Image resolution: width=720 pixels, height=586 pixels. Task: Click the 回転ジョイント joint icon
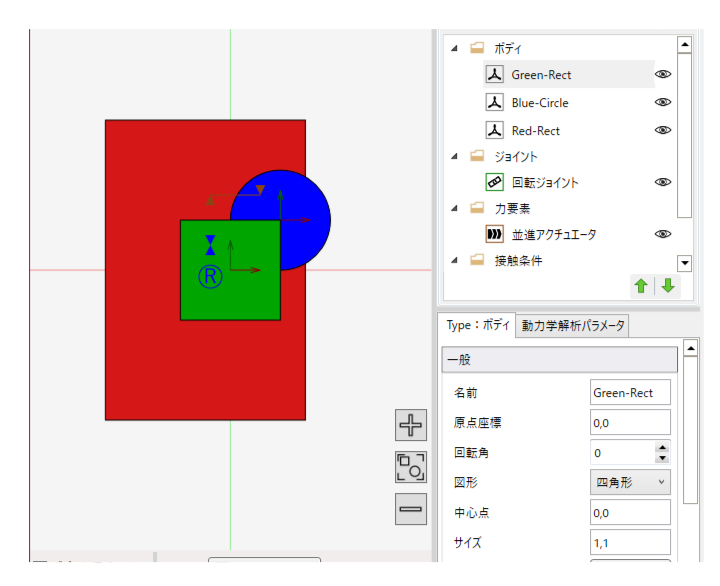click(494, 183)
